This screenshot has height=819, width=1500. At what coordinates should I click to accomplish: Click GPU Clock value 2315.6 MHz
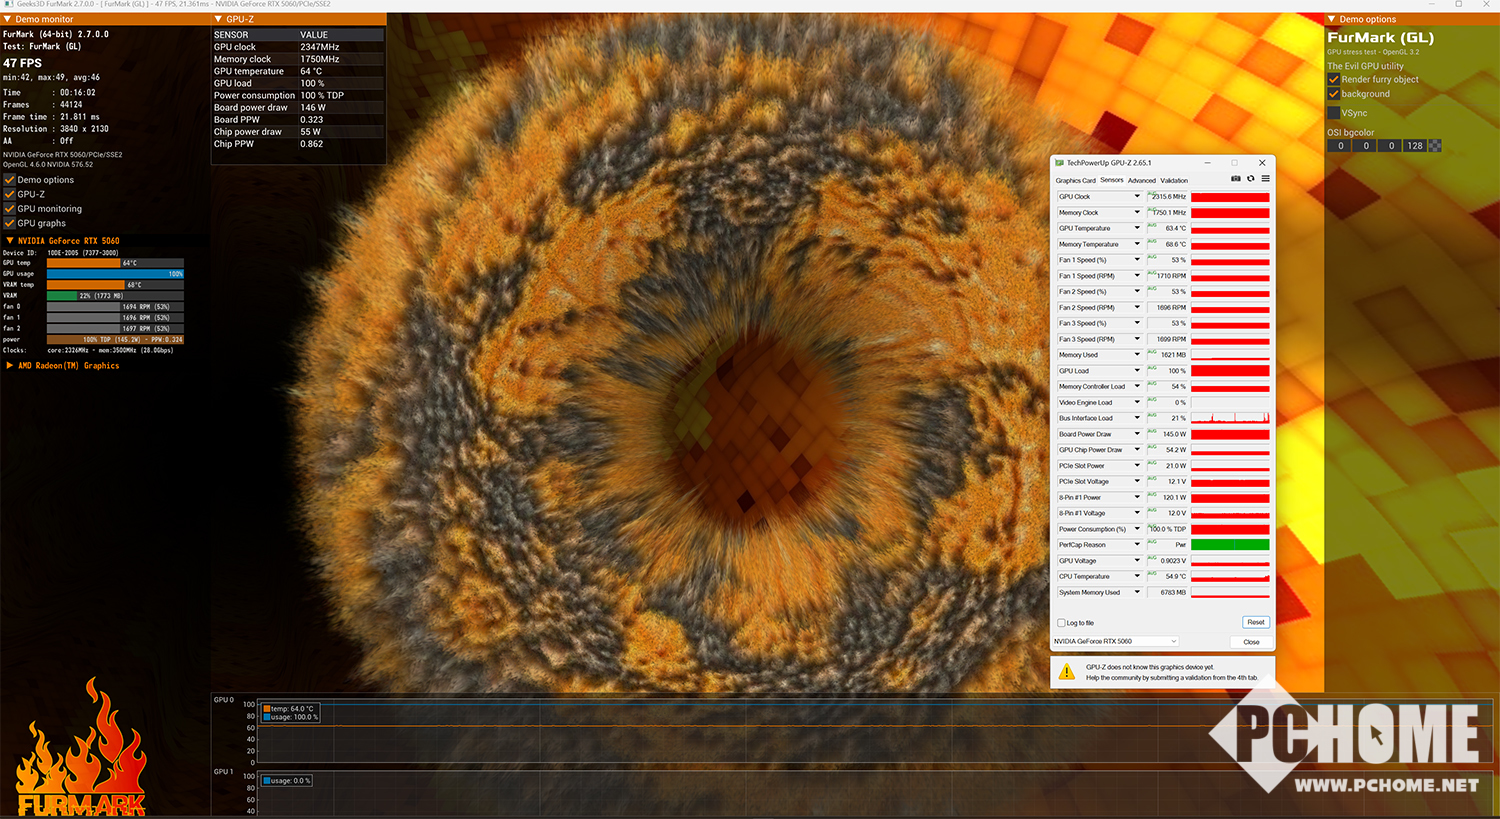(1168, 197)
